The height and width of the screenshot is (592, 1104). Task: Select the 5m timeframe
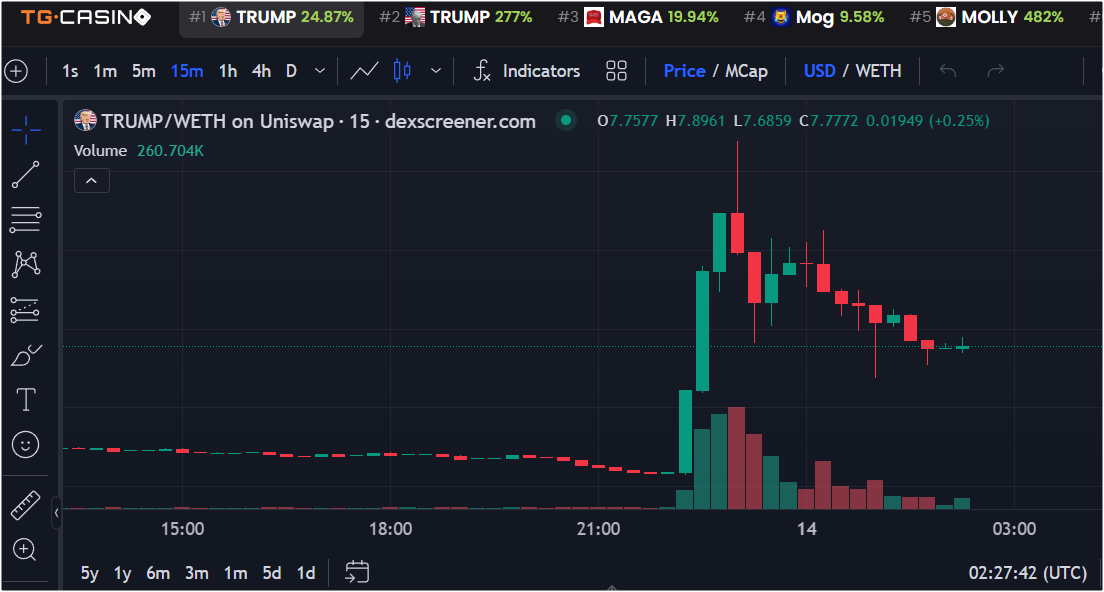144,71
